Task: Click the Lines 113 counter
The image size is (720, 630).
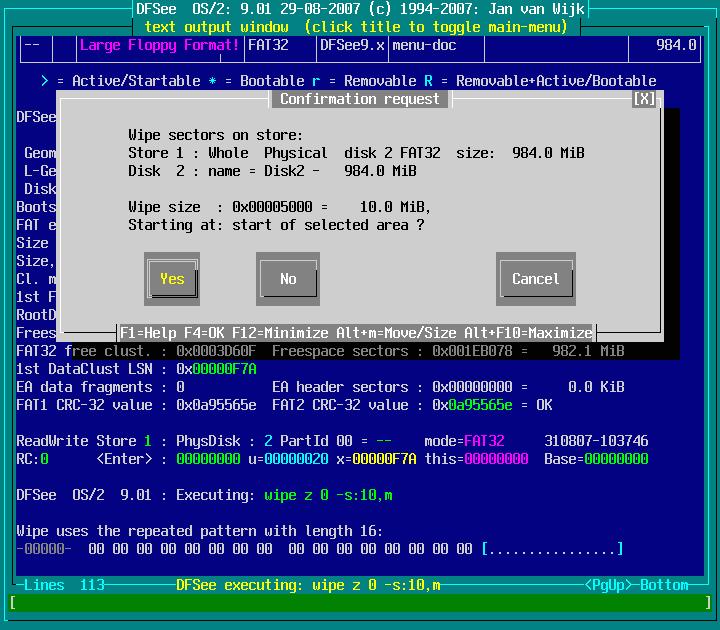Action: [x=64, y=585]
